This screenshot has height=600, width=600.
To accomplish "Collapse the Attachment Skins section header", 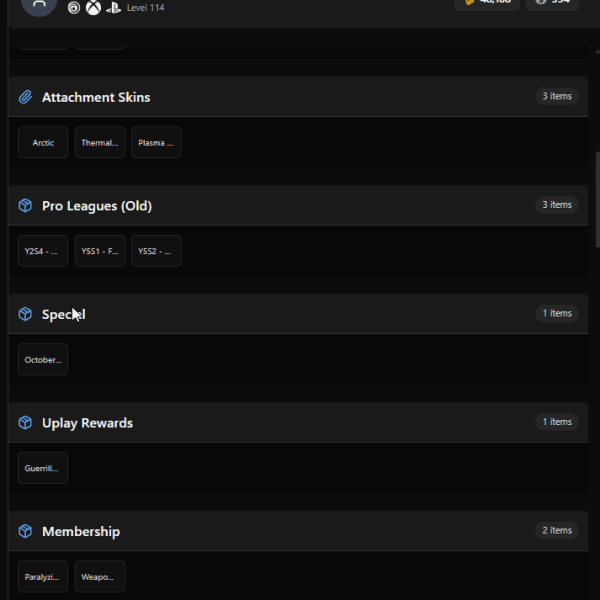I will [x=298, y=97].
